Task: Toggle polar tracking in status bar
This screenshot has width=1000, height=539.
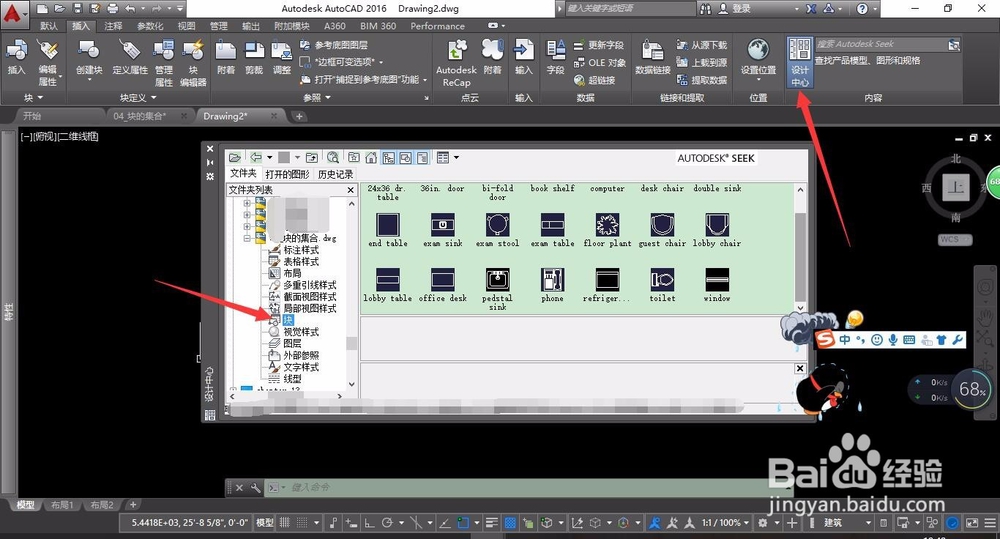Action: point(387,522)
